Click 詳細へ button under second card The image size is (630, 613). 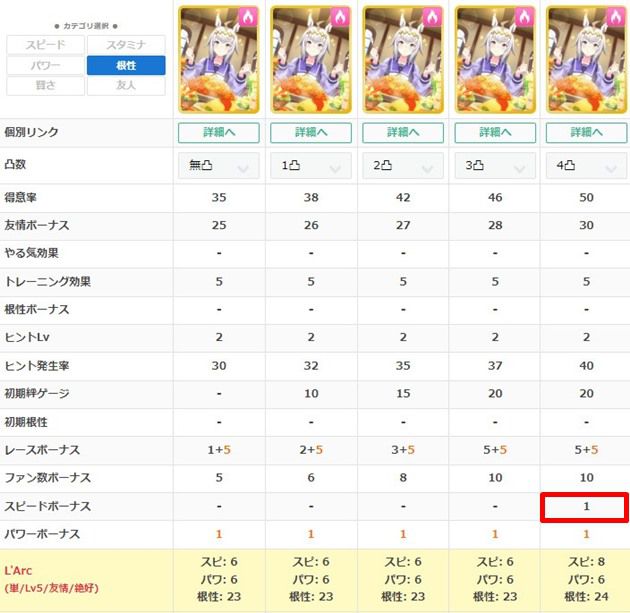point(311,133)
